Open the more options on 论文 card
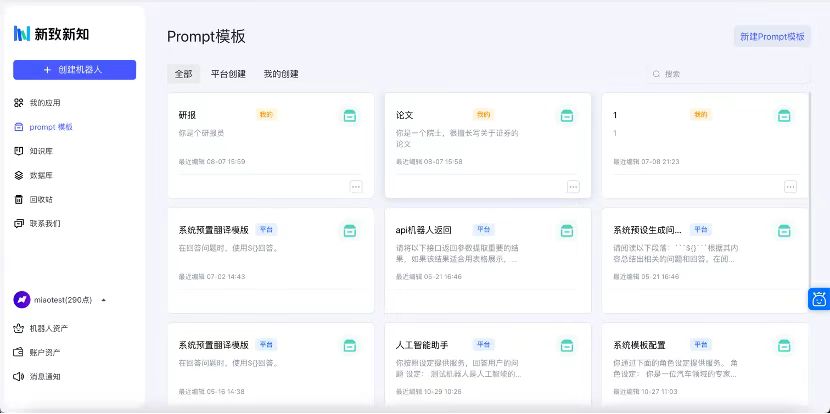 tap(573, 186)
